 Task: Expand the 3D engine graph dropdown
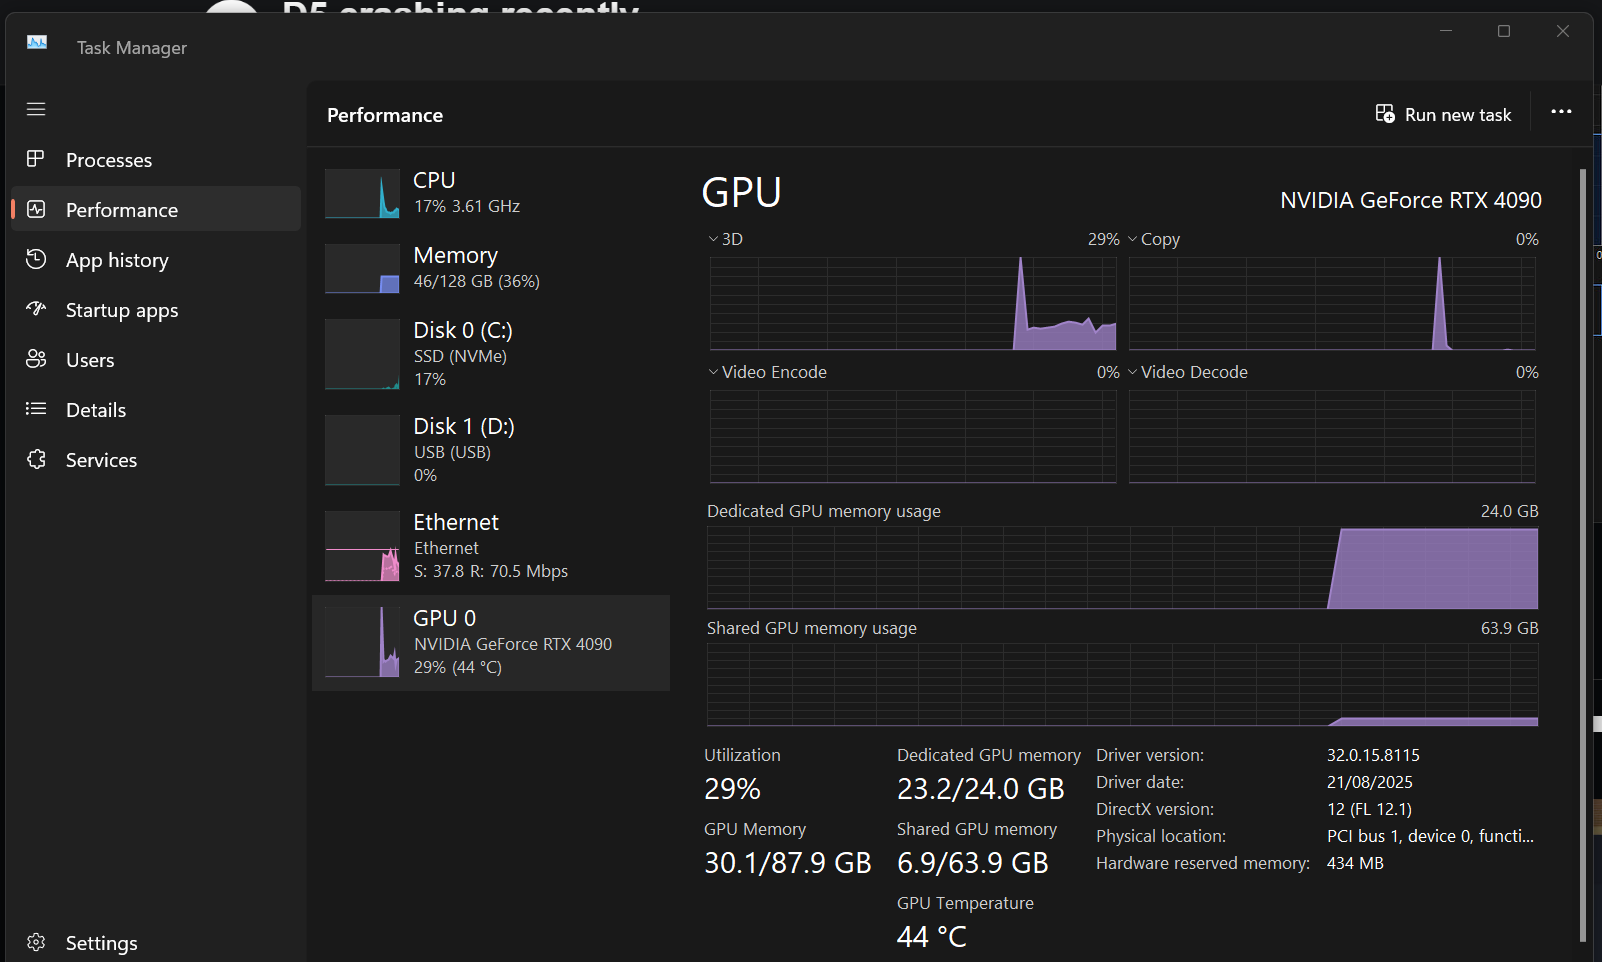[x=713, y=239]
